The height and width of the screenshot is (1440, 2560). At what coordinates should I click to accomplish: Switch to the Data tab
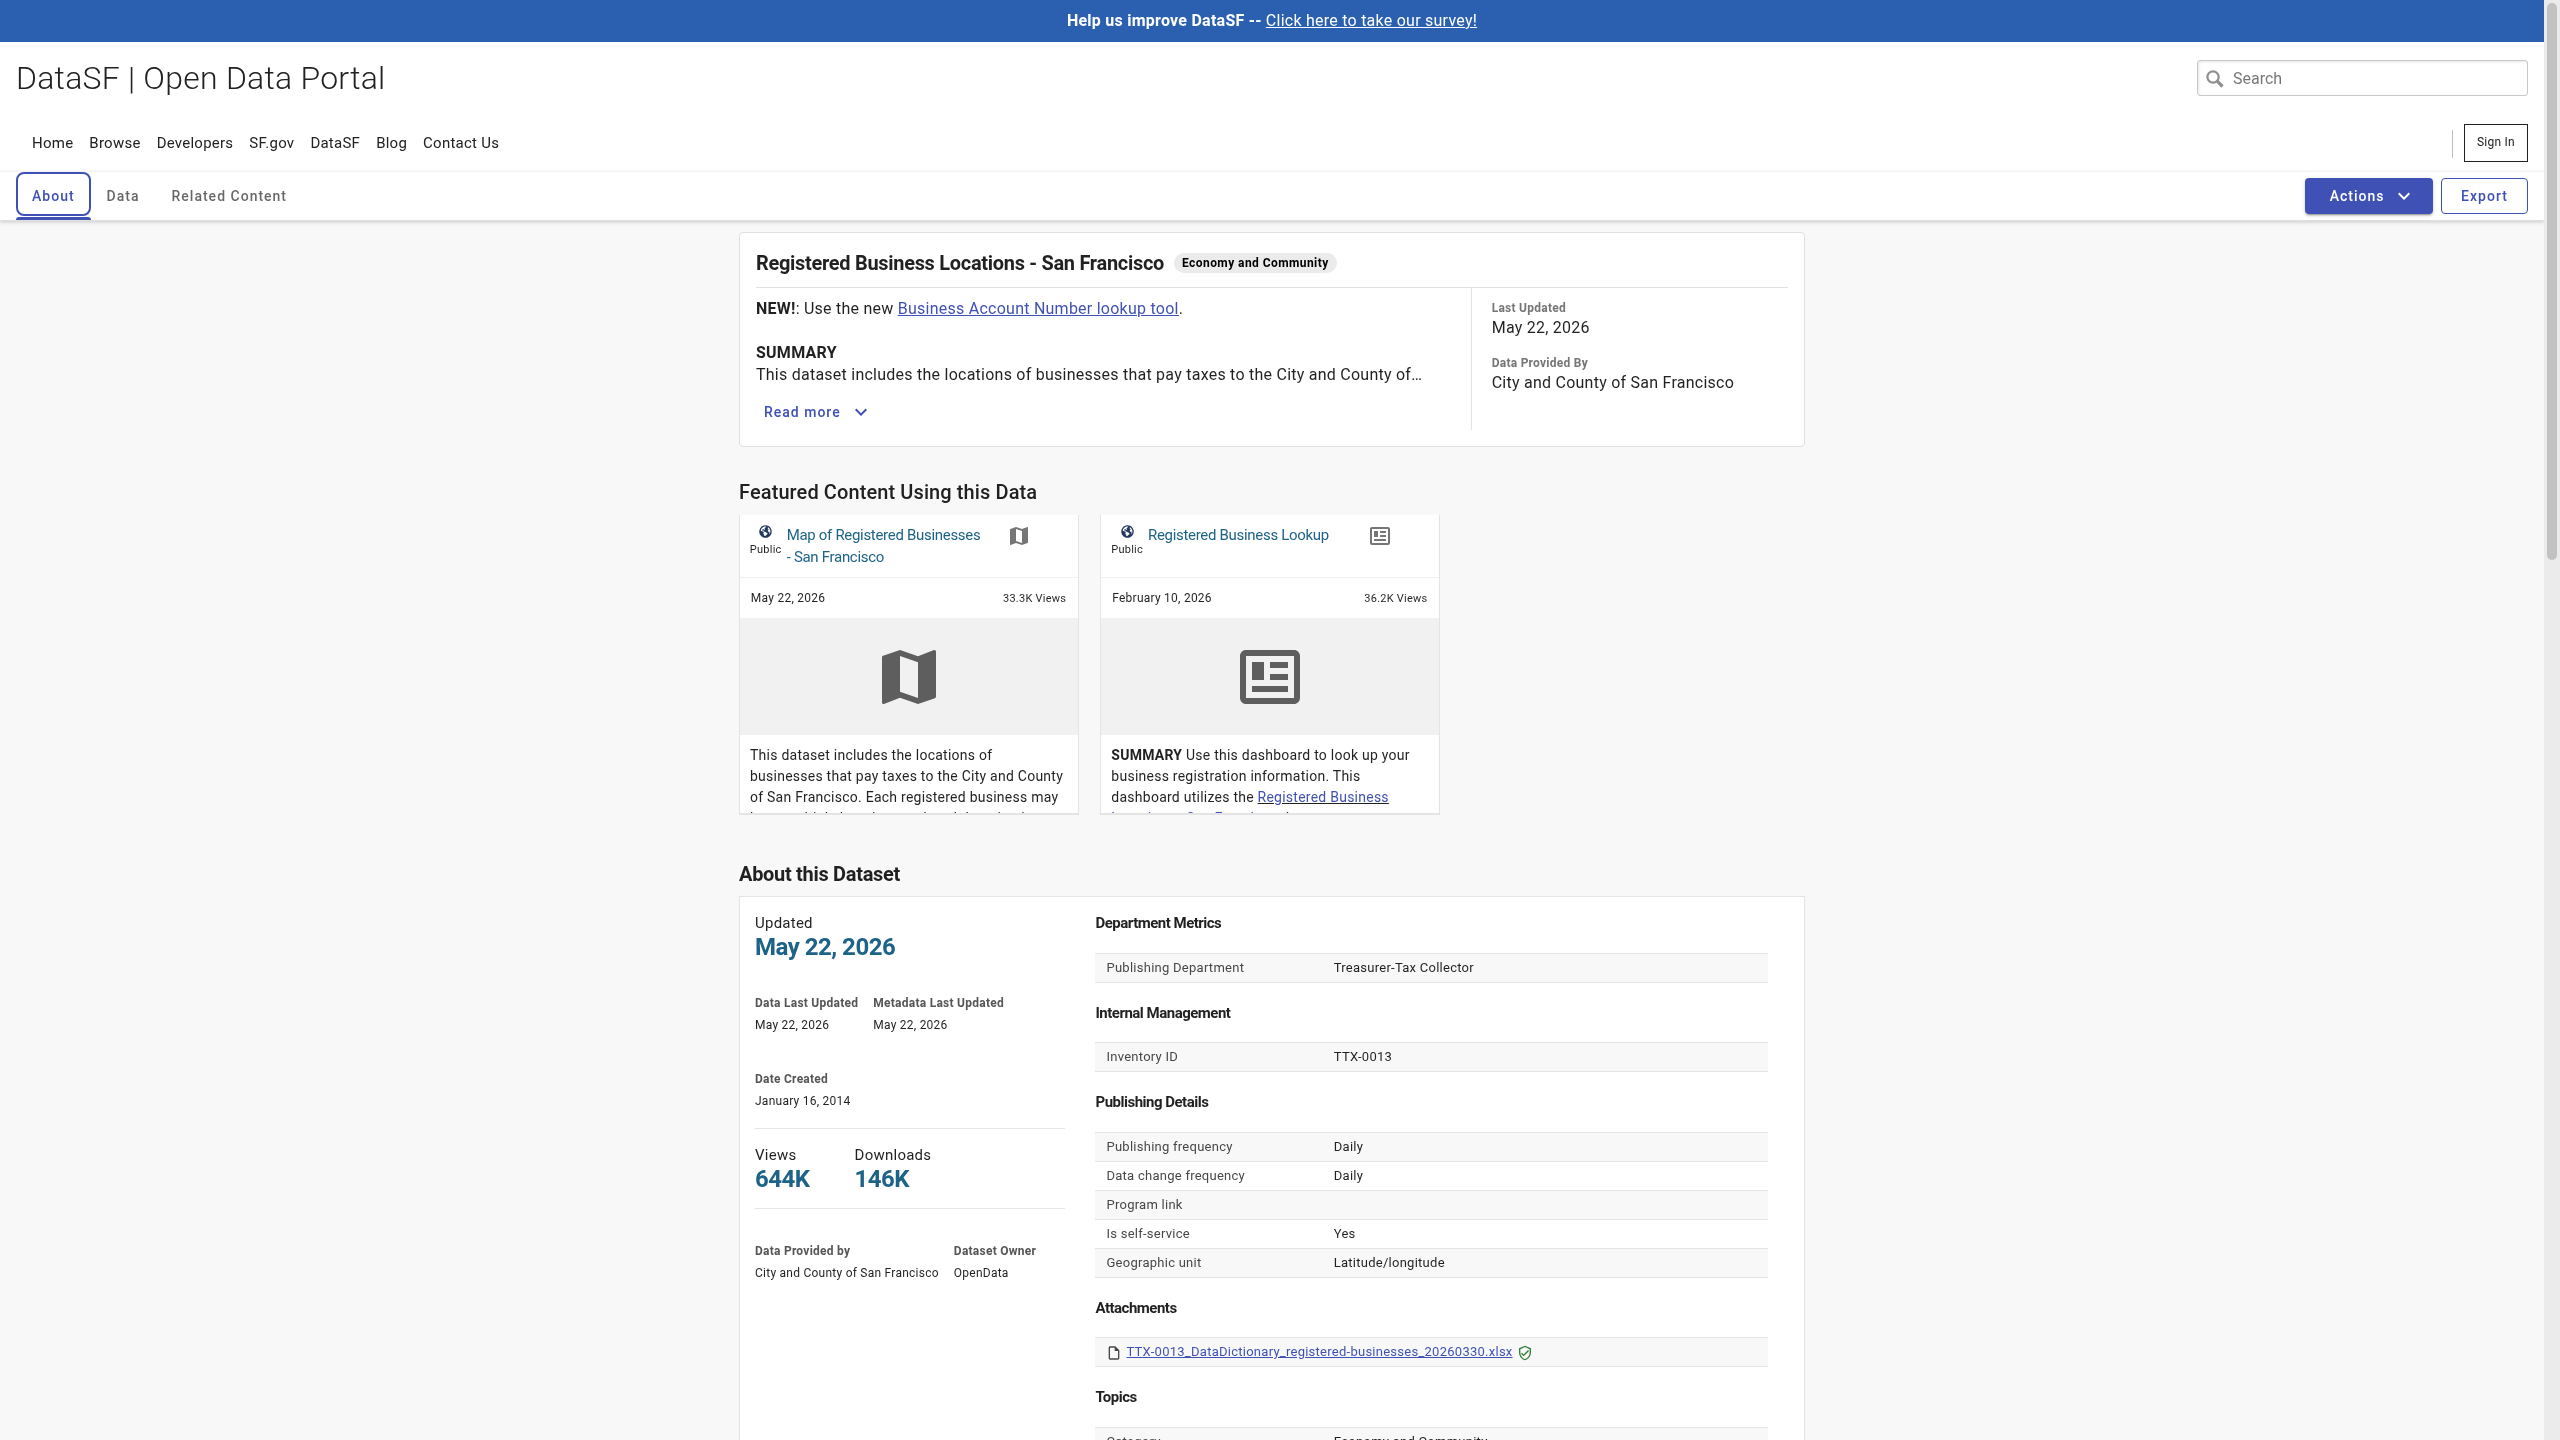[123, 196]
